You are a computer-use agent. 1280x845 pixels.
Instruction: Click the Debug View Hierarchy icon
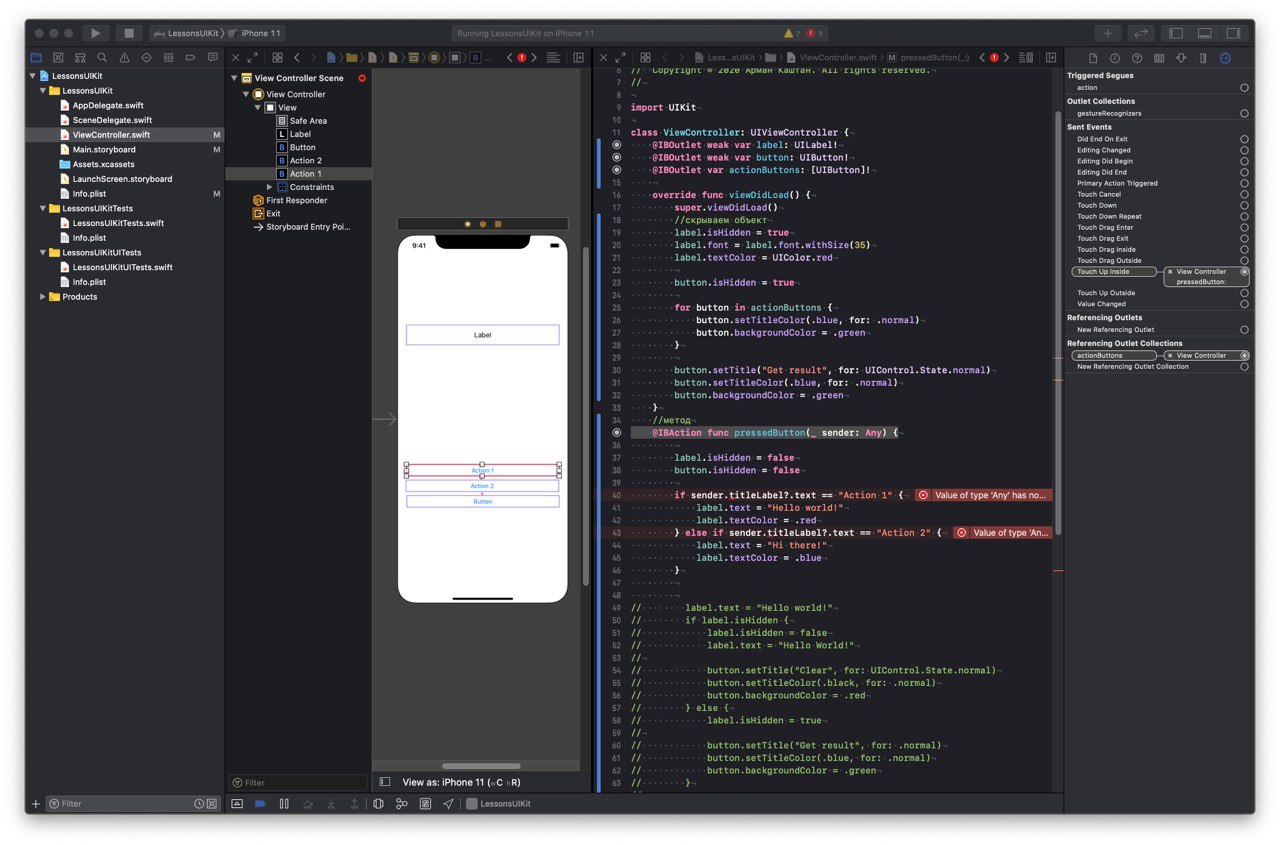click(378, 803)
